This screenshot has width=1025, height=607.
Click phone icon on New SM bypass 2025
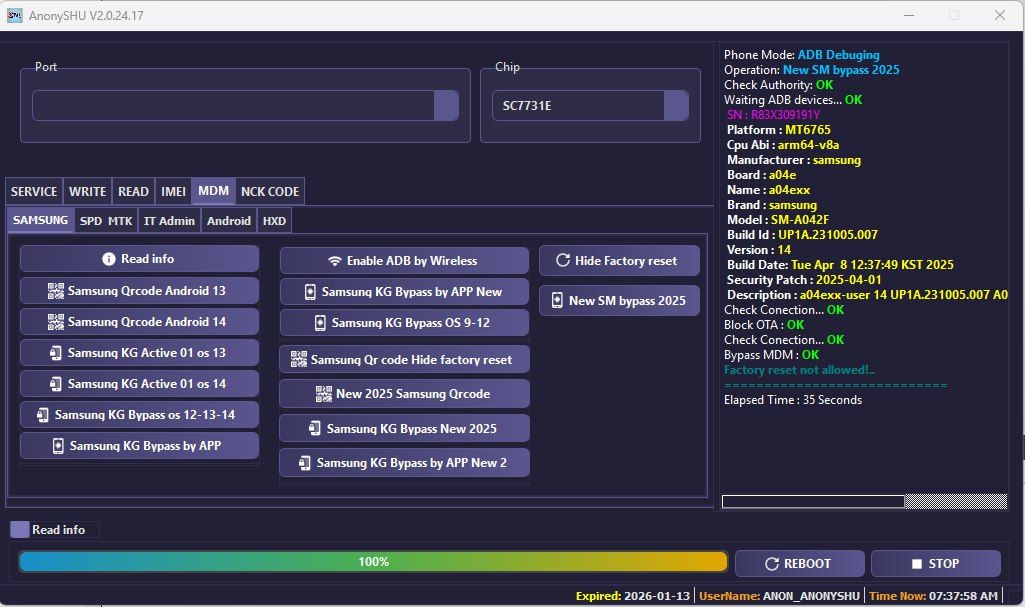click(557, 301)
